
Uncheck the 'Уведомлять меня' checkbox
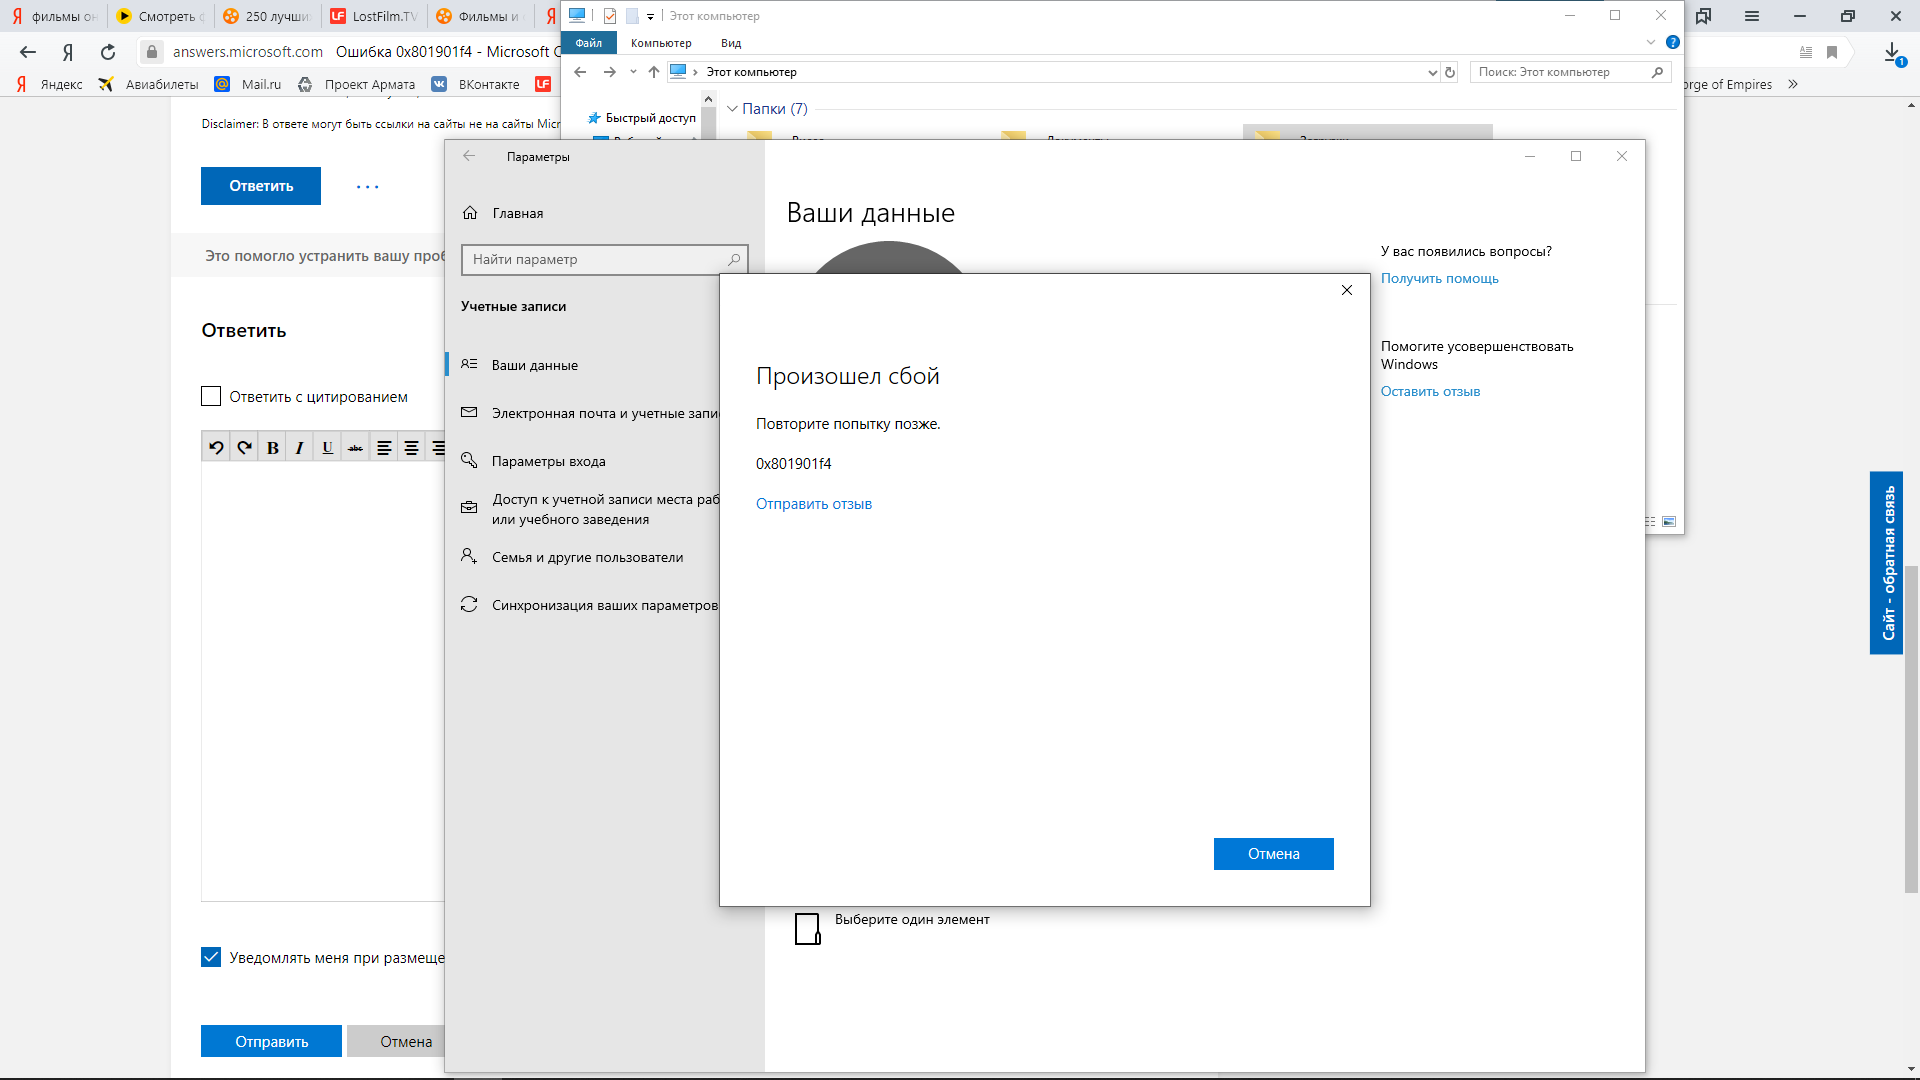click(211, 958)
